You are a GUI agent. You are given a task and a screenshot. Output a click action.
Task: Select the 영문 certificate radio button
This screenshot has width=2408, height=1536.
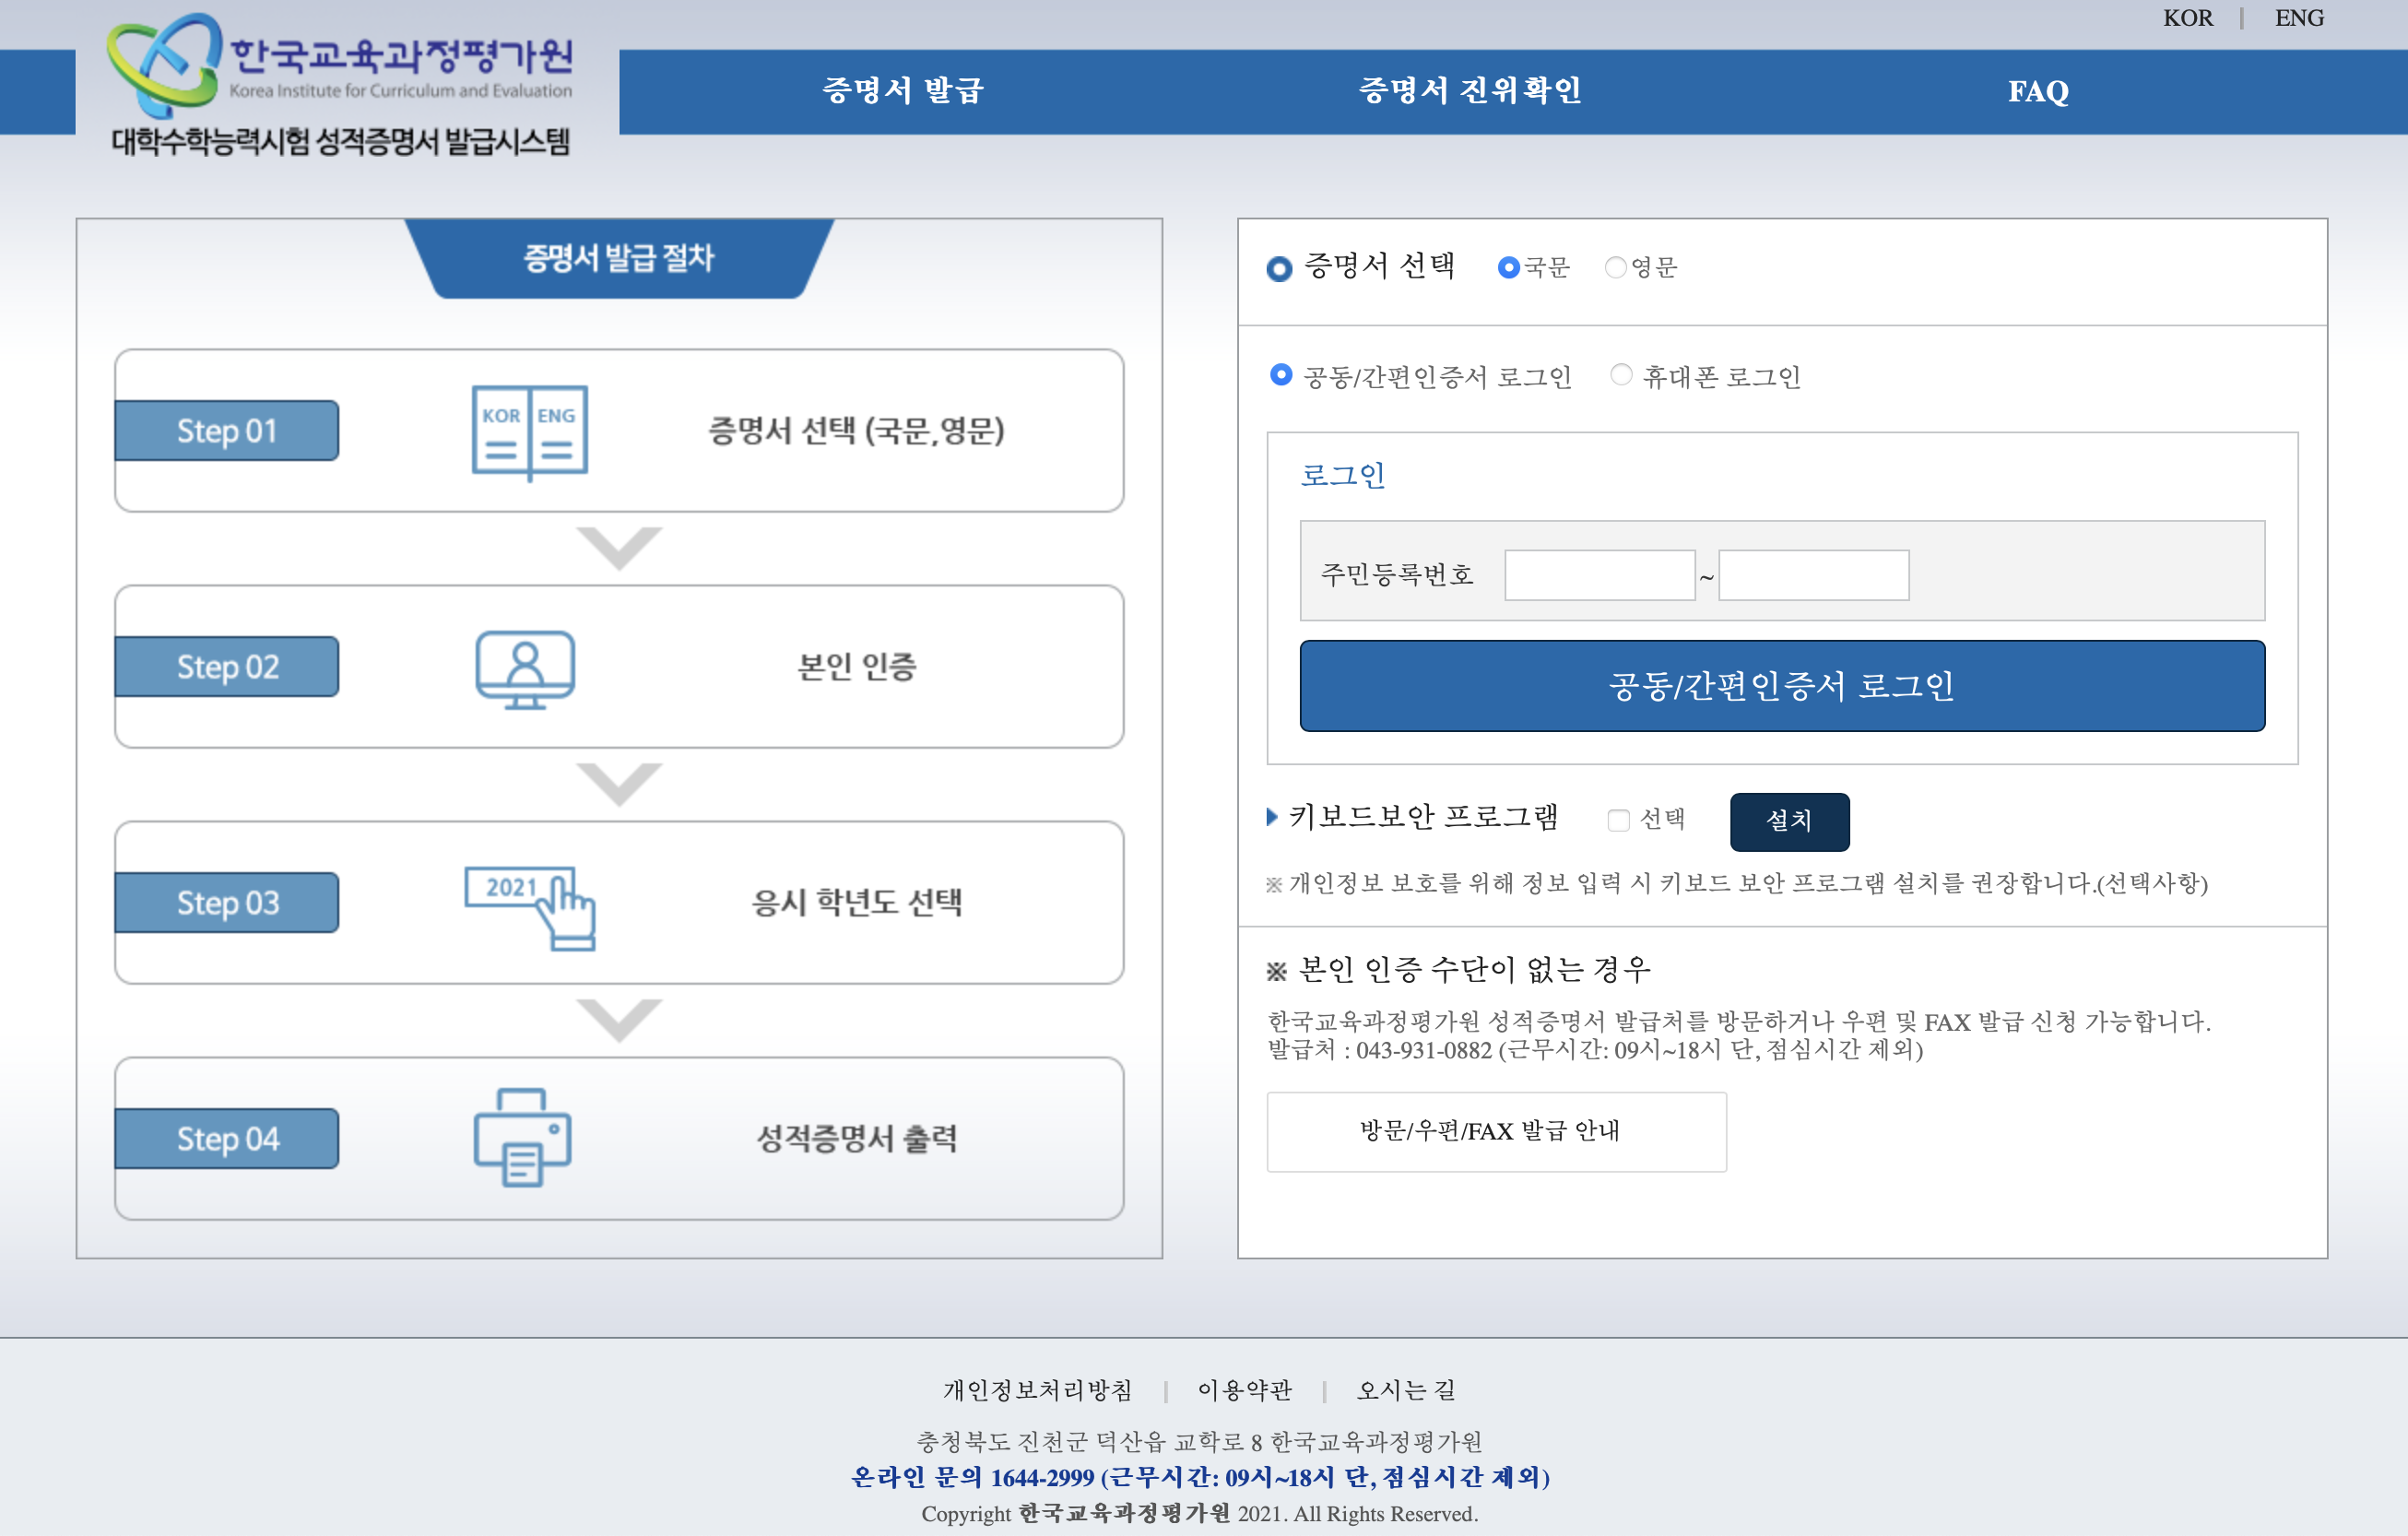pos(1616,267)
